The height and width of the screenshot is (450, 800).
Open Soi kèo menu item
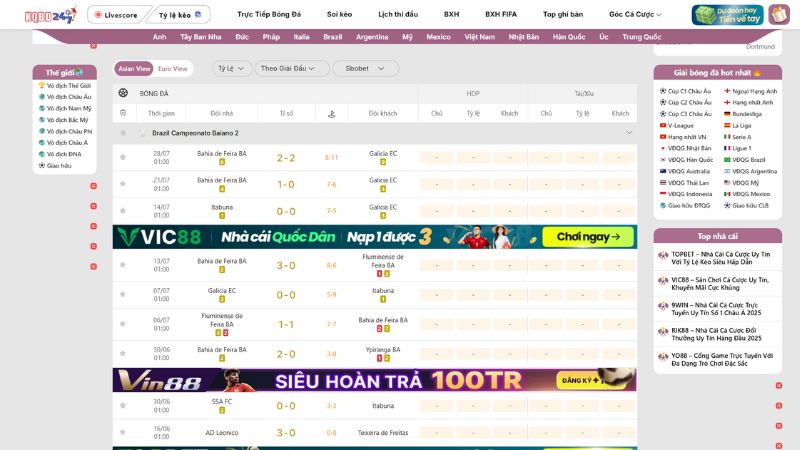point(339,14)
